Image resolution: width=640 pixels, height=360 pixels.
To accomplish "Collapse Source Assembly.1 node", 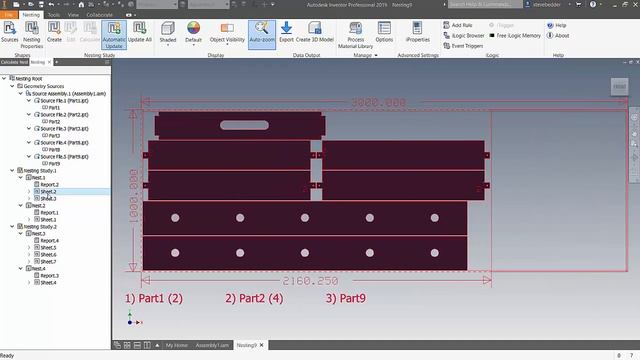I will [x=20, y=93].
